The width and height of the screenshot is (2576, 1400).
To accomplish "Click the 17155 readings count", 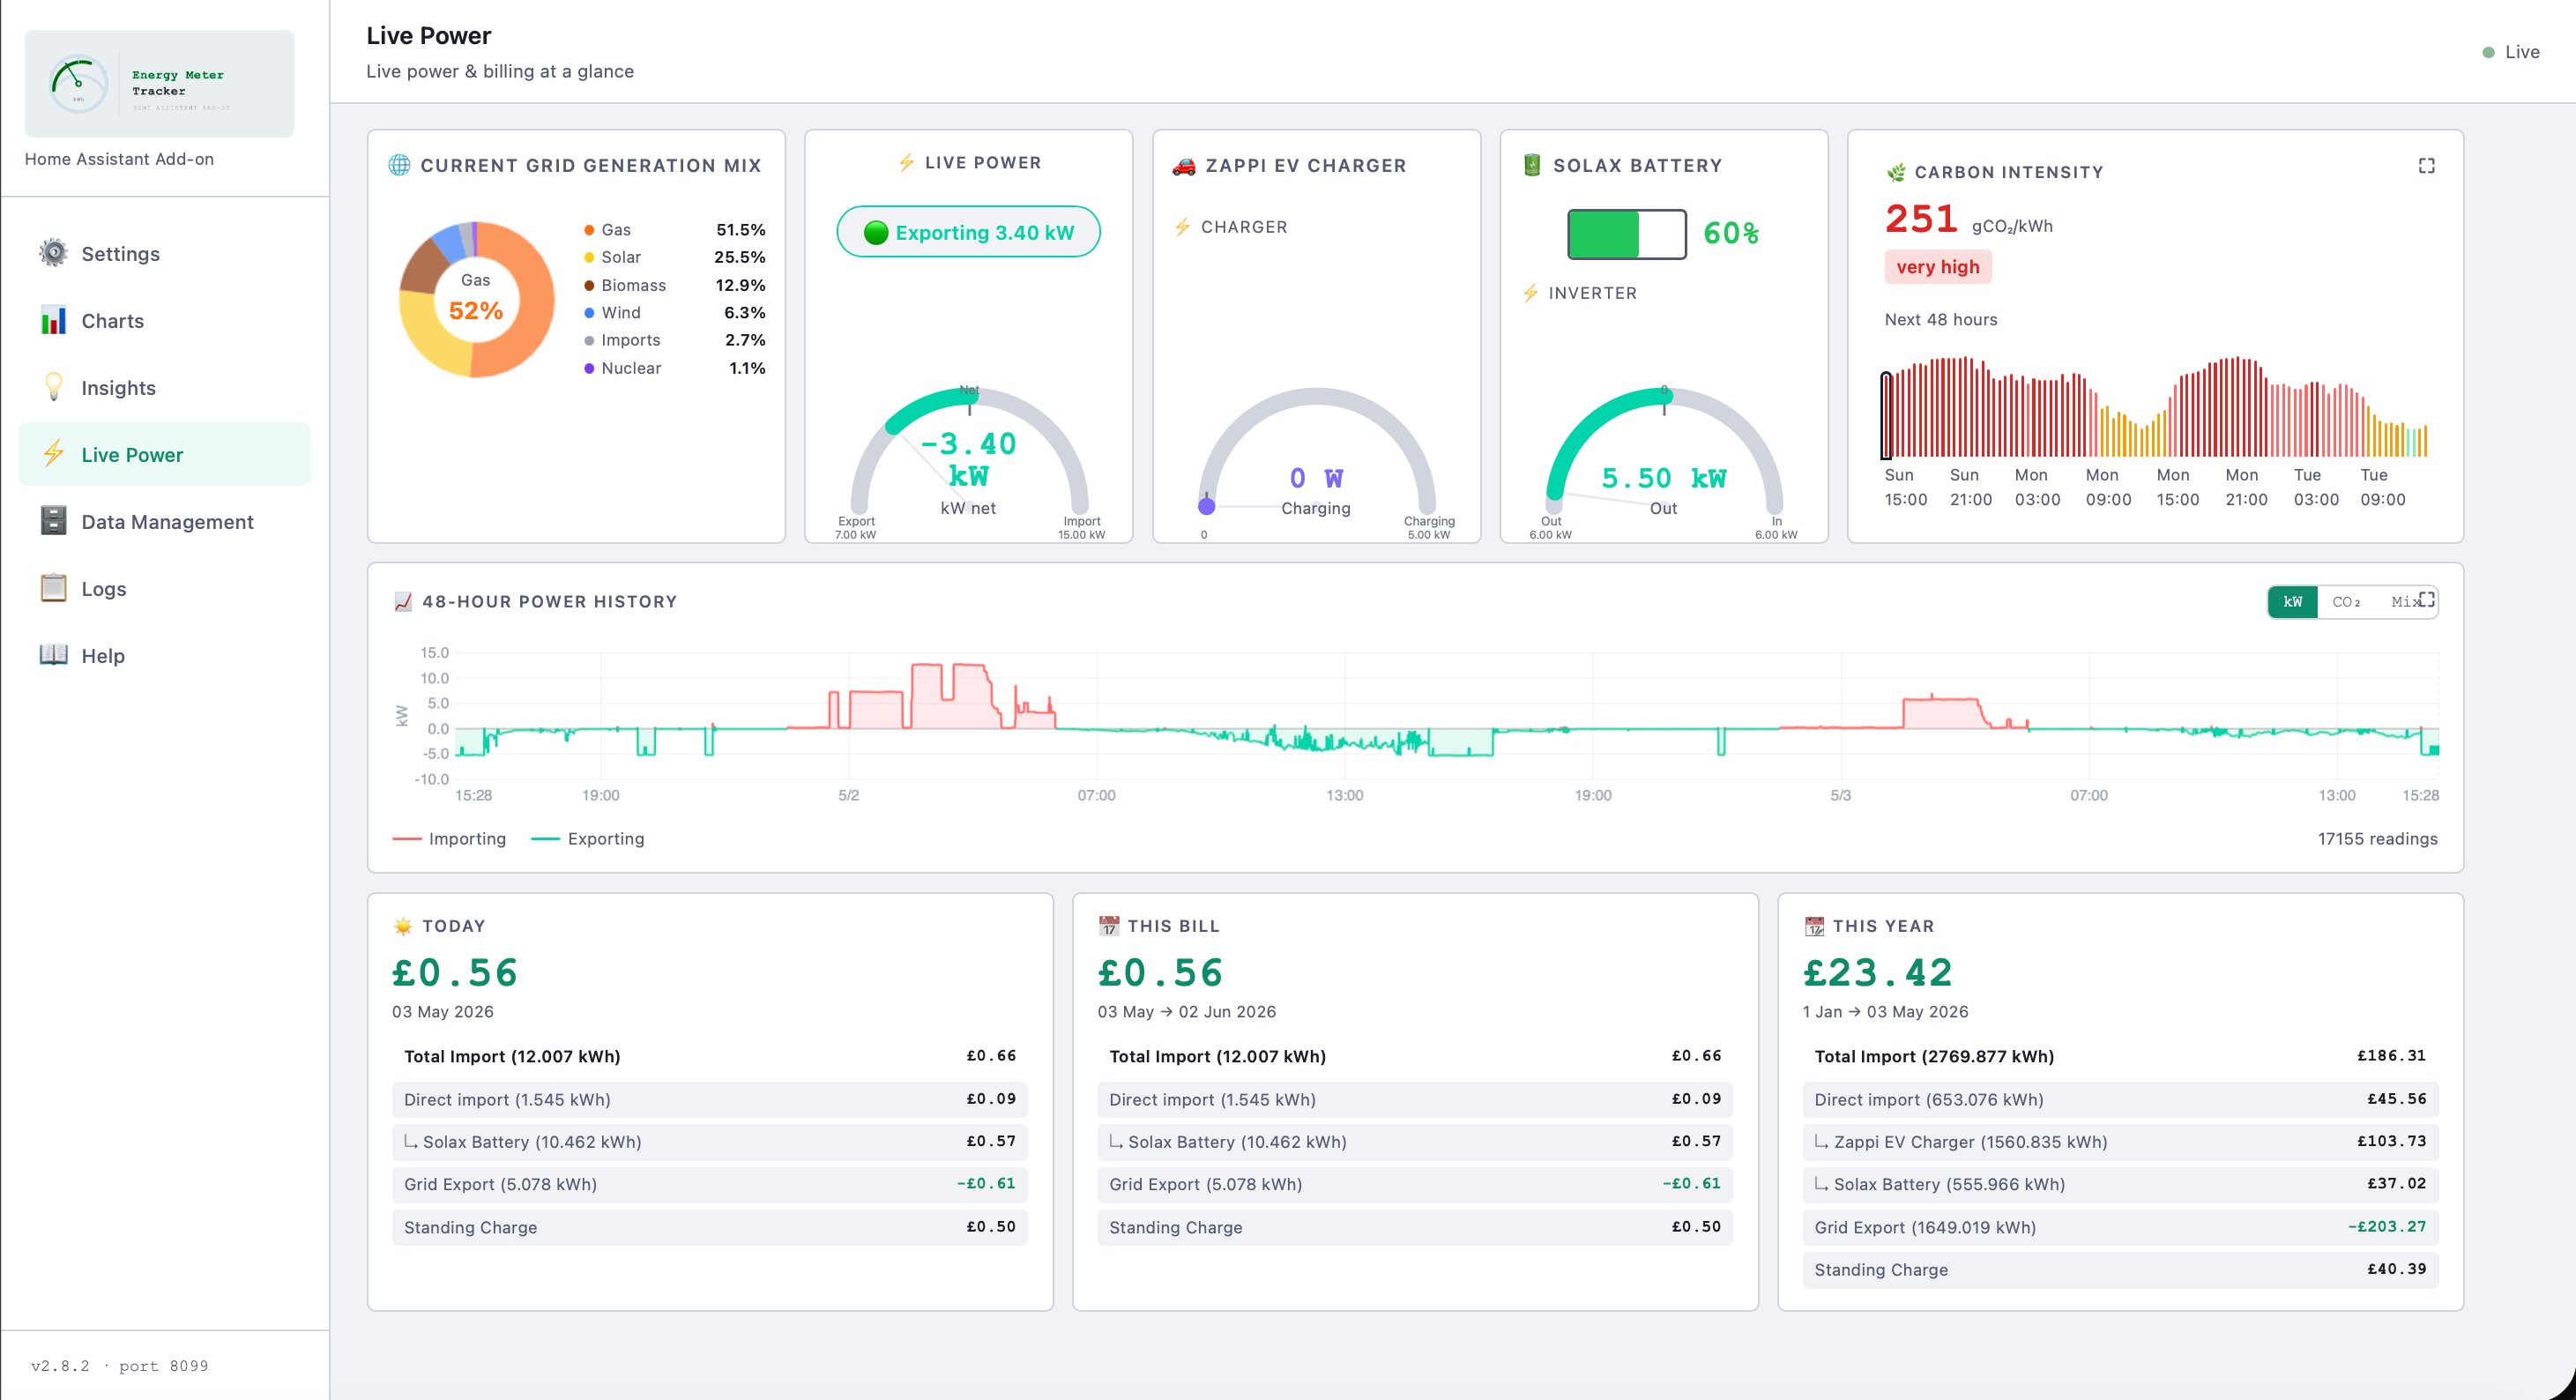I will coord(2377,838).
